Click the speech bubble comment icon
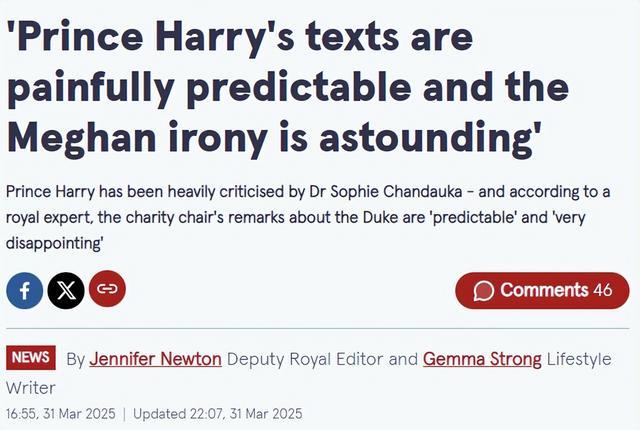The width and height of the screenshot is (640, 430). click(x=484, y=291)
